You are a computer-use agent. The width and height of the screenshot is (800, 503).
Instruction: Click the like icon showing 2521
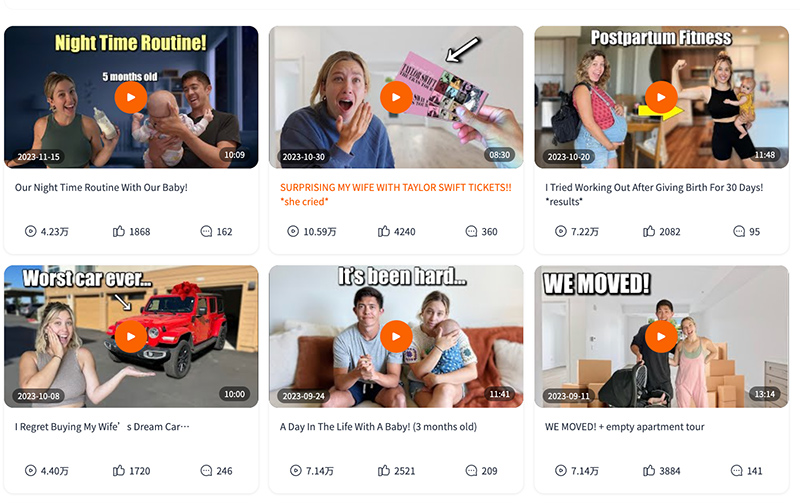click(384, 470)
